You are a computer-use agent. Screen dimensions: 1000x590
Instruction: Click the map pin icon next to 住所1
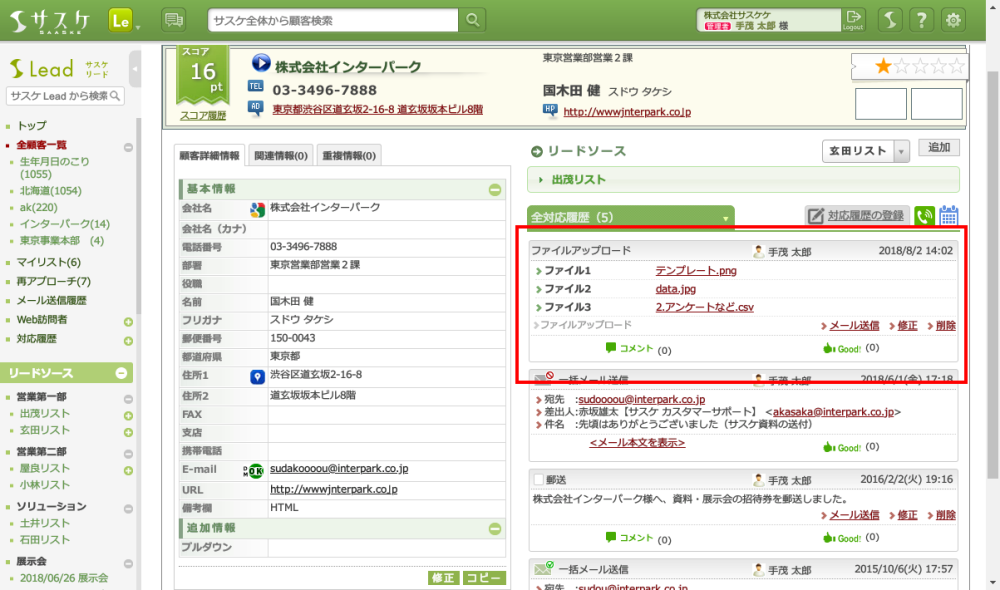[x=257, y=376]
